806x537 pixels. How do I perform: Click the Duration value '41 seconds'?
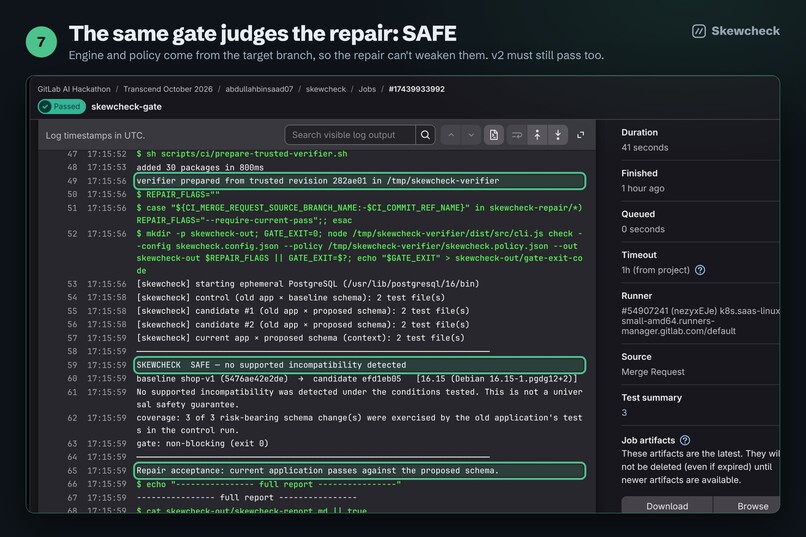645,147
